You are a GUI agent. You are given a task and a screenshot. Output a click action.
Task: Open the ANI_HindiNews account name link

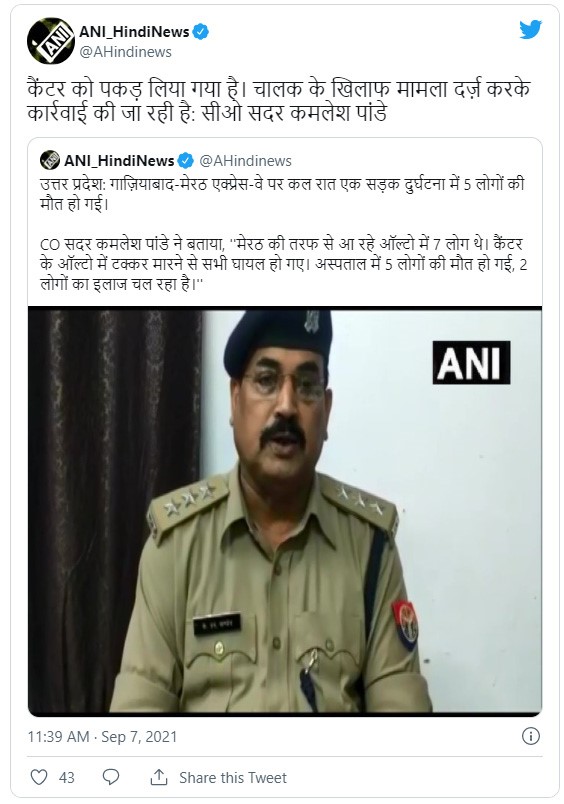tap(134, 32)
